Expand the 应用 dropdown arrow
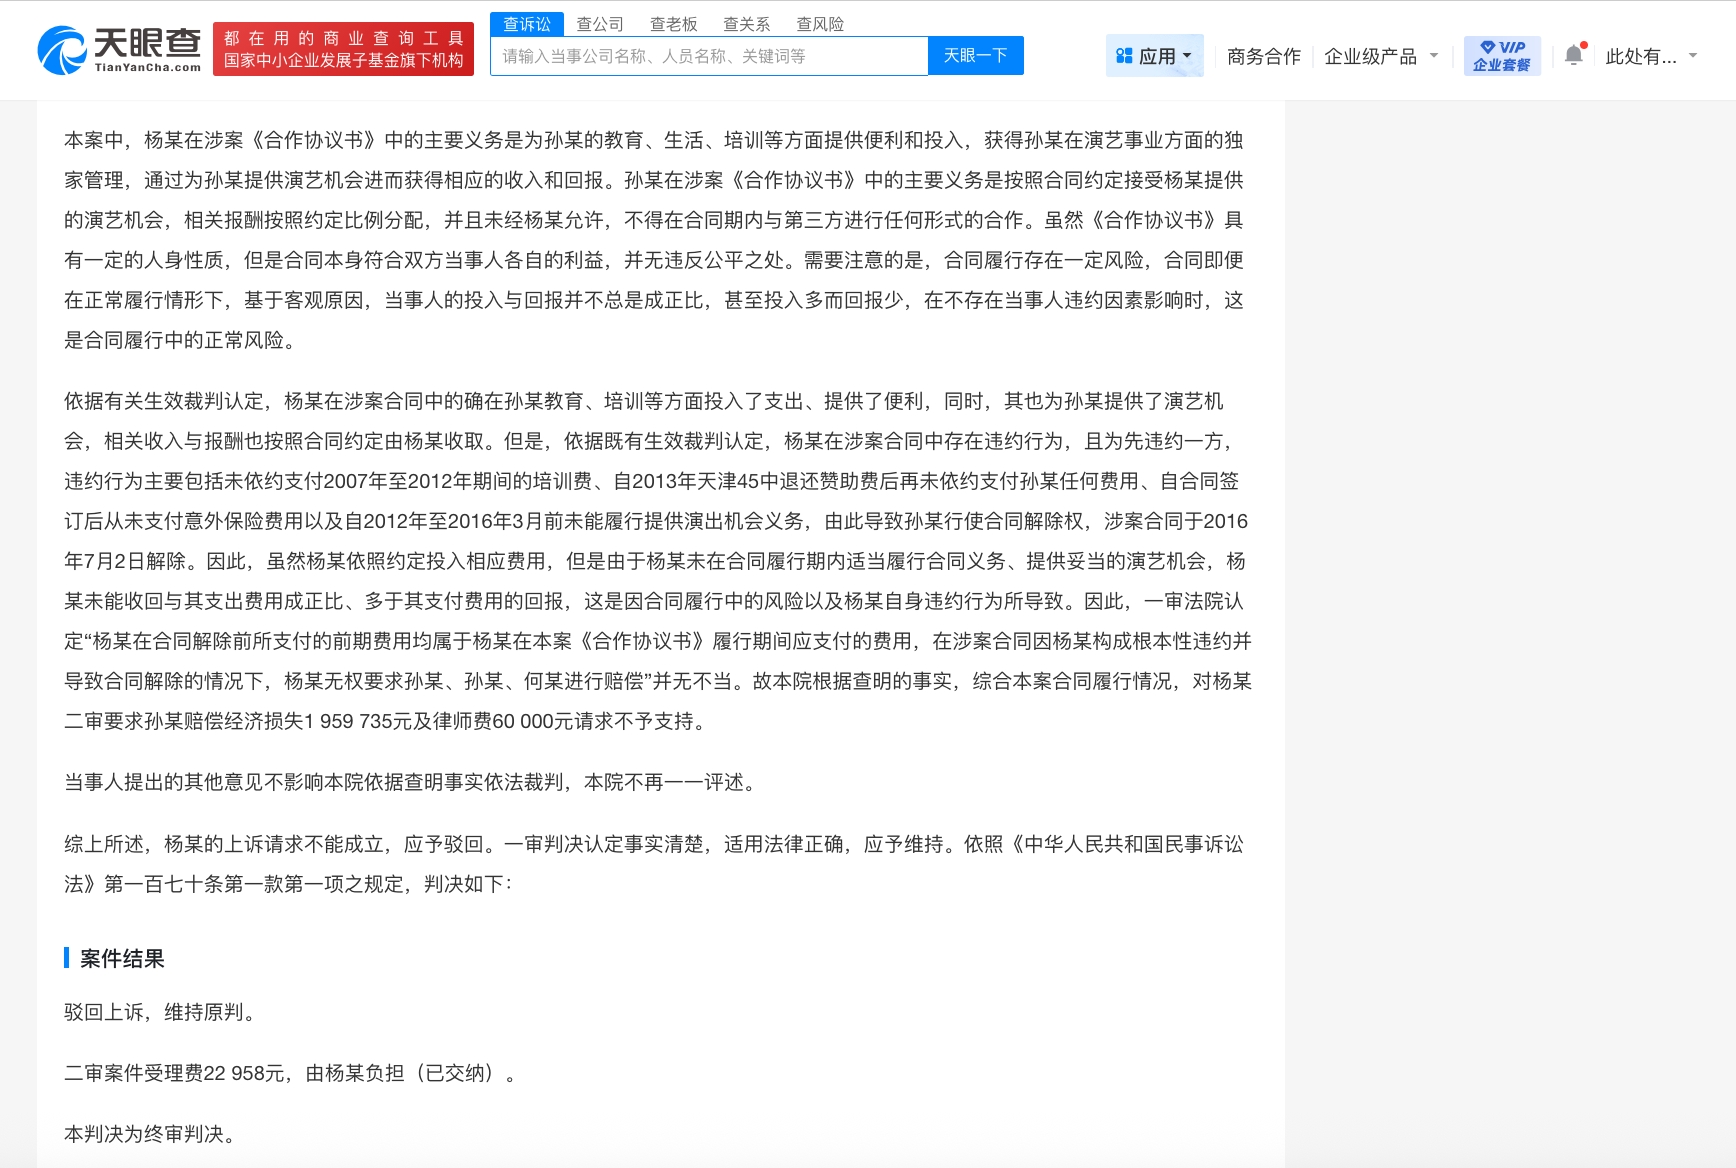1736x1168 pixels. (x=1189, y=56)
